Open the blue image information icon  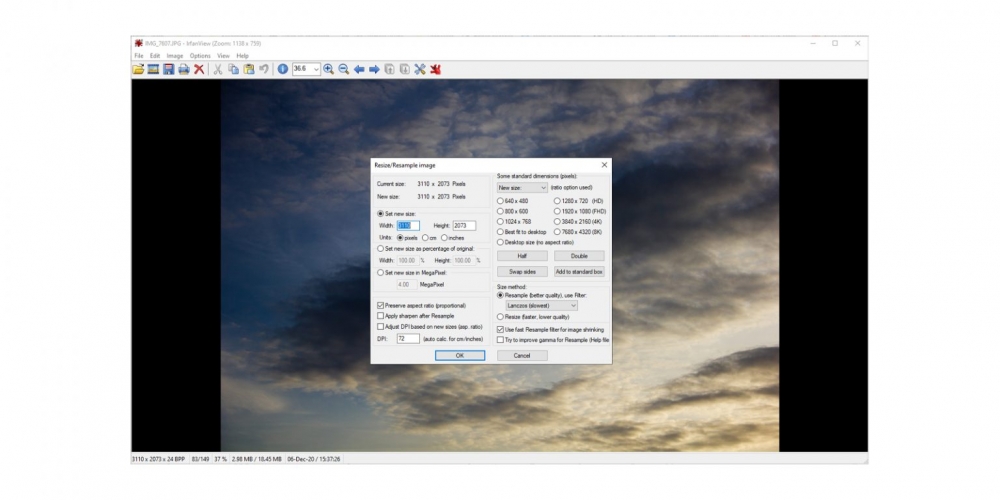[x=283, y=69]
